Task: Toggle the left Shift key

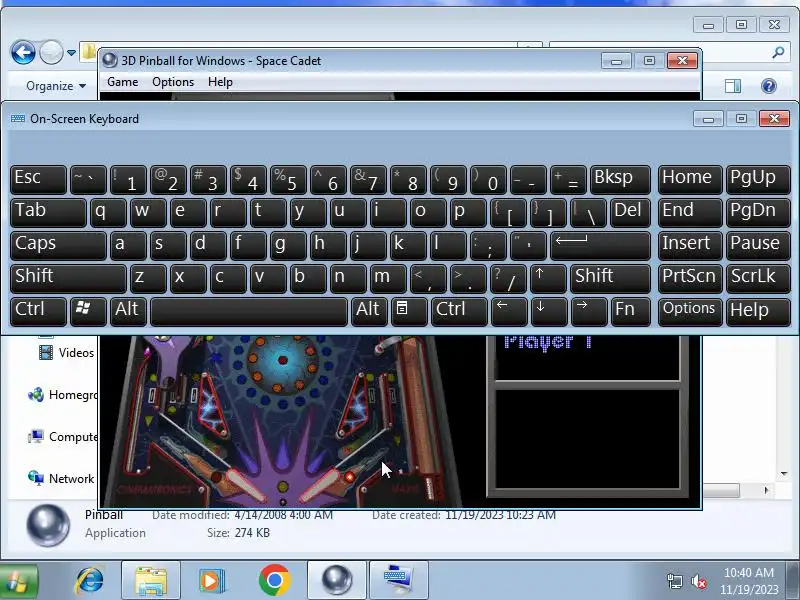Action: pyautogui.click(x=68, y=279)
